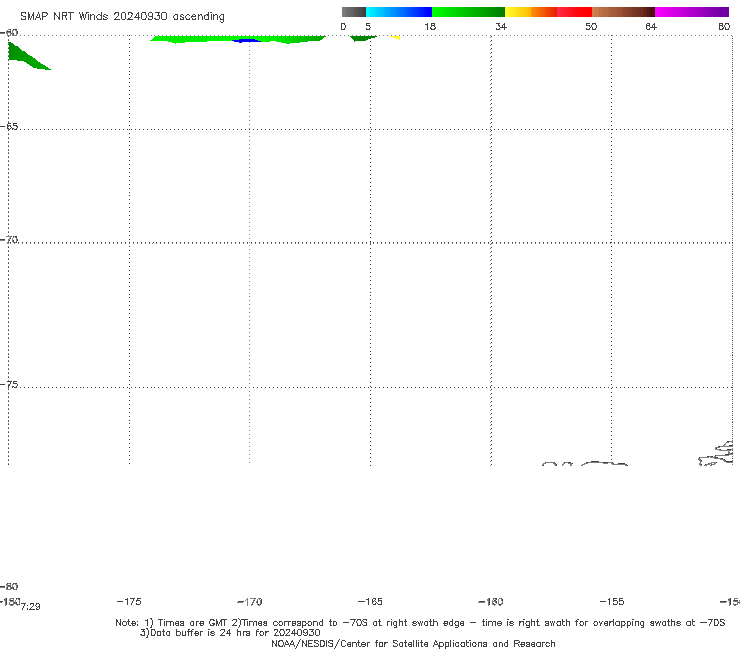The image size is (740, 650).
Task: Click the '64' label under the color bar
Action: coord(651,27)
